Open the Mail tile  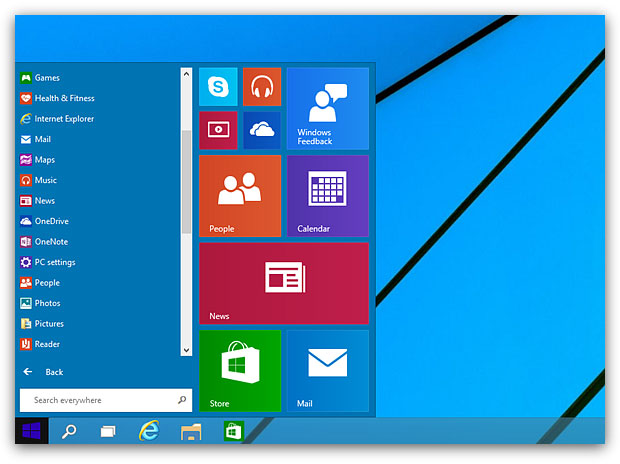point(328,371)
